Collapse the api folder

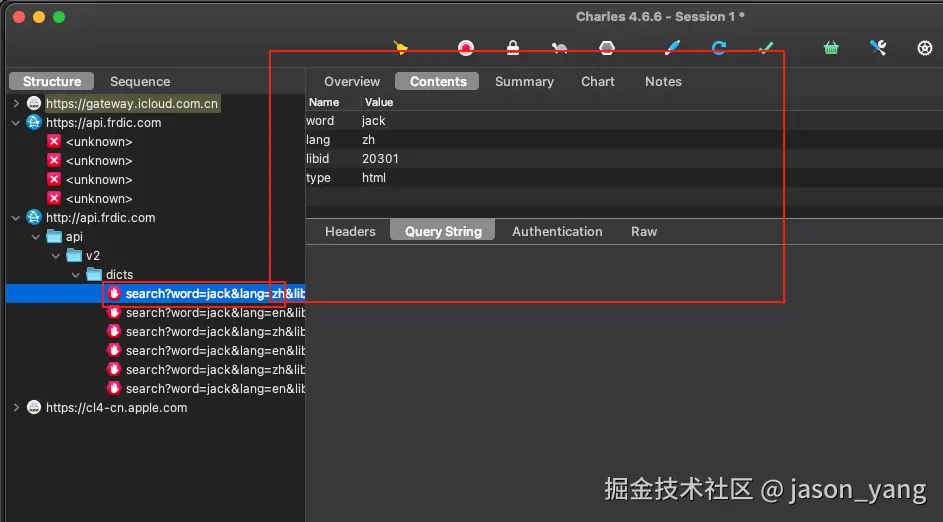[x=36, y=237]
